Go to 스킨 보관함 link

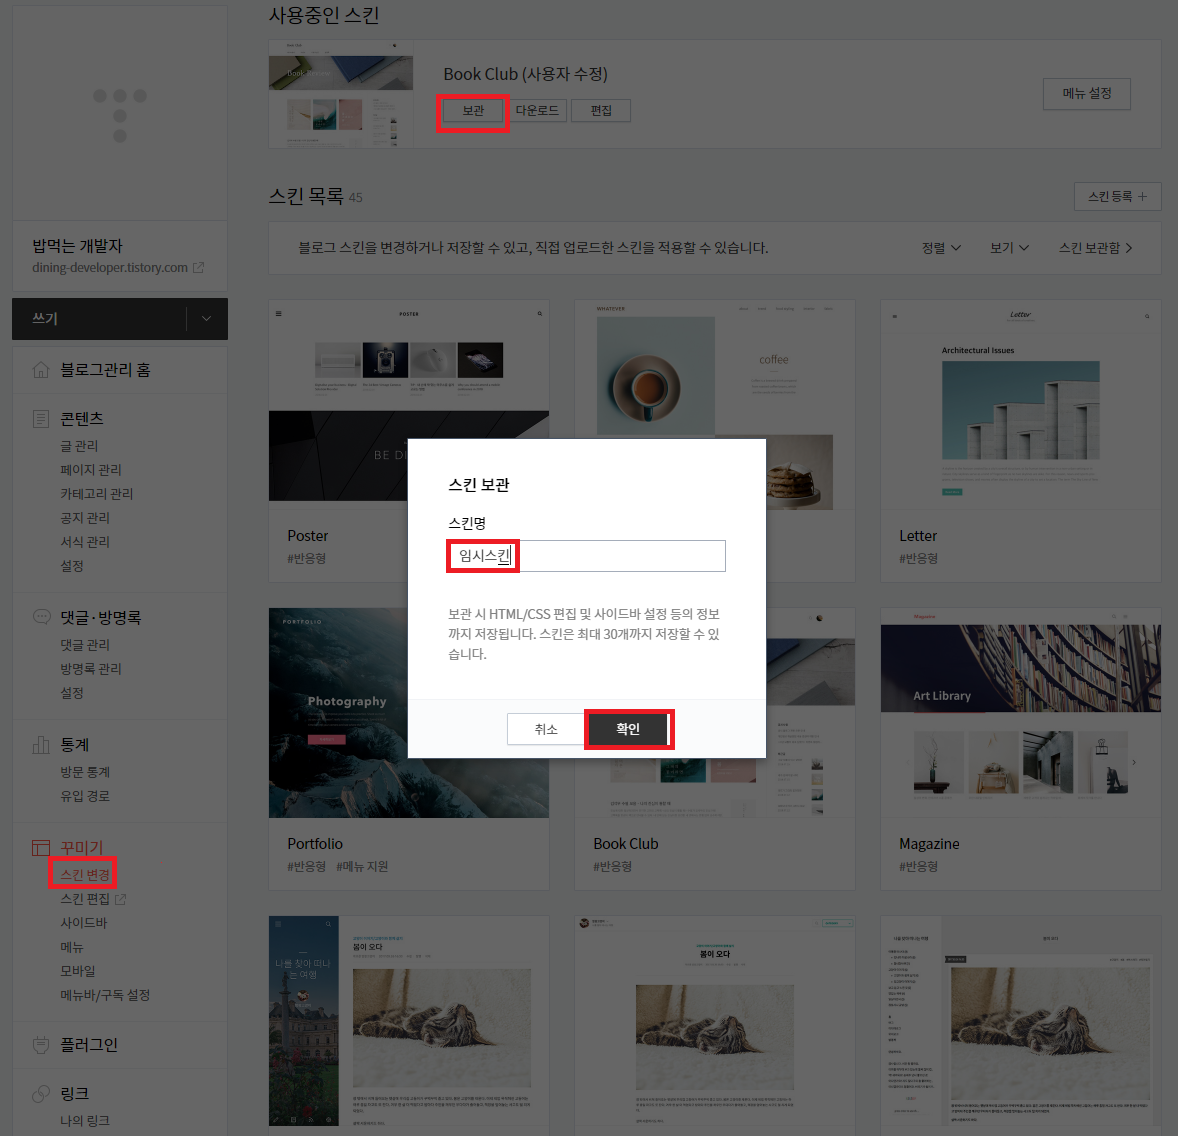point(1095,248)
